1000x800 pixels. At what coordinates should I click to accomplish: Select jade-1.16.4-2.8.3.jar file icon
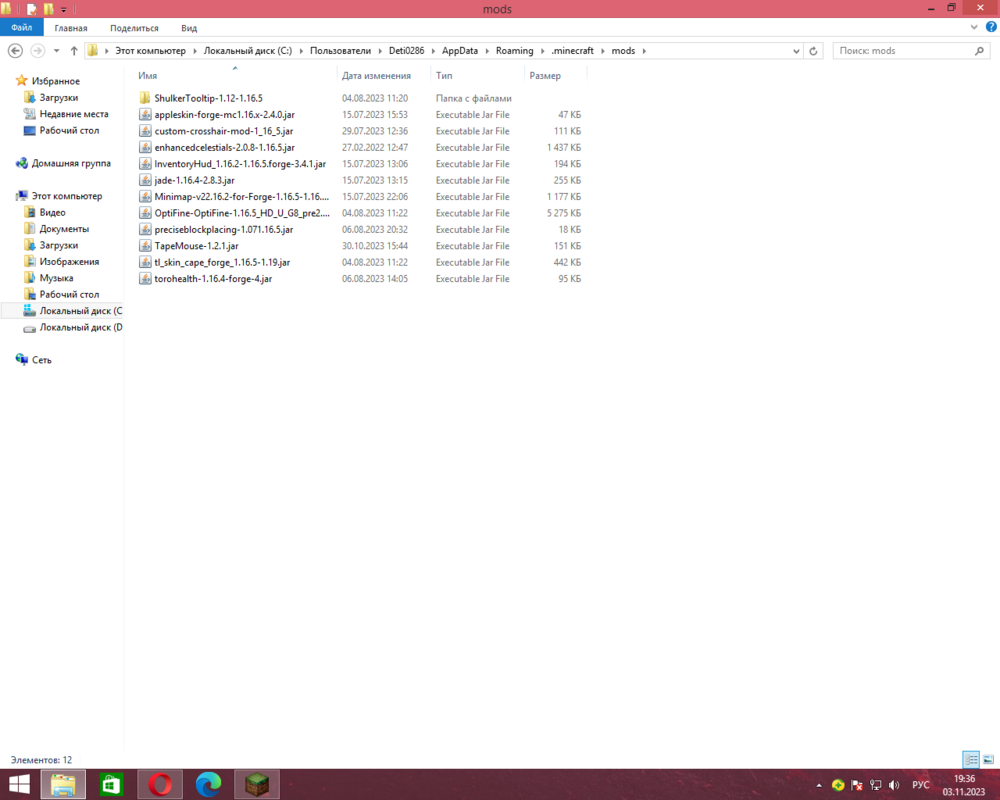(x=145, y=180)
